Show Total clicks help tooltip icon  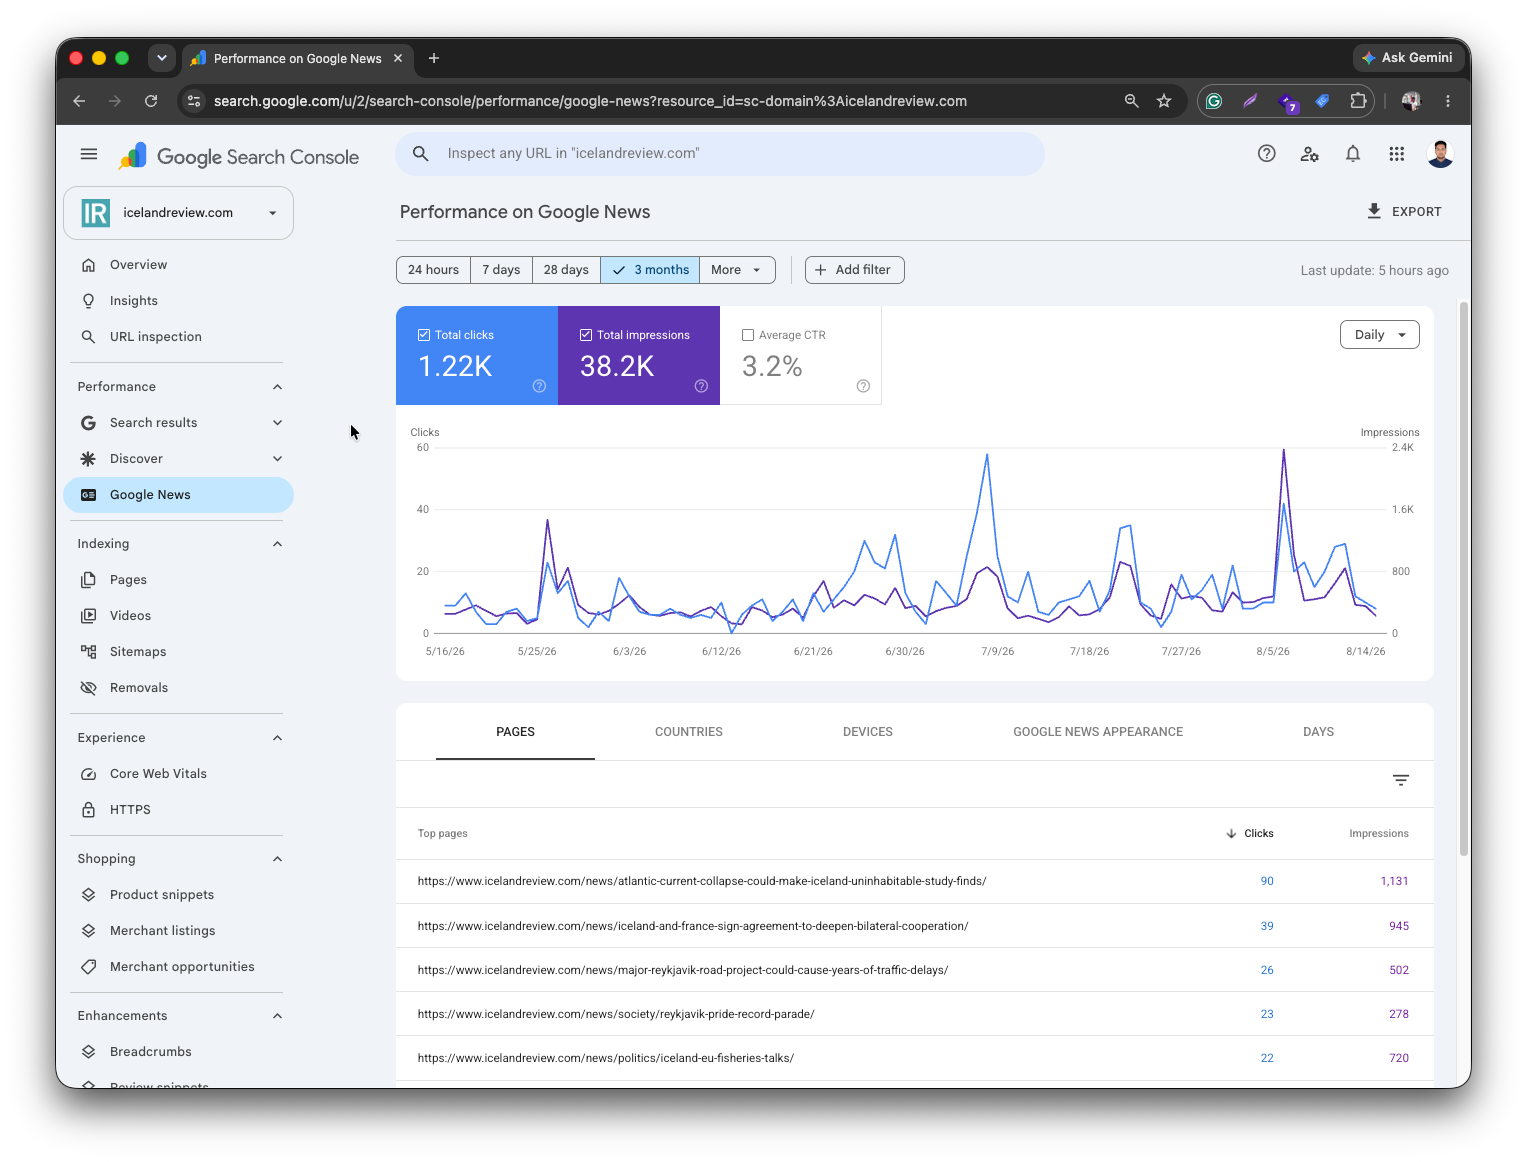[x=539, y=386]
